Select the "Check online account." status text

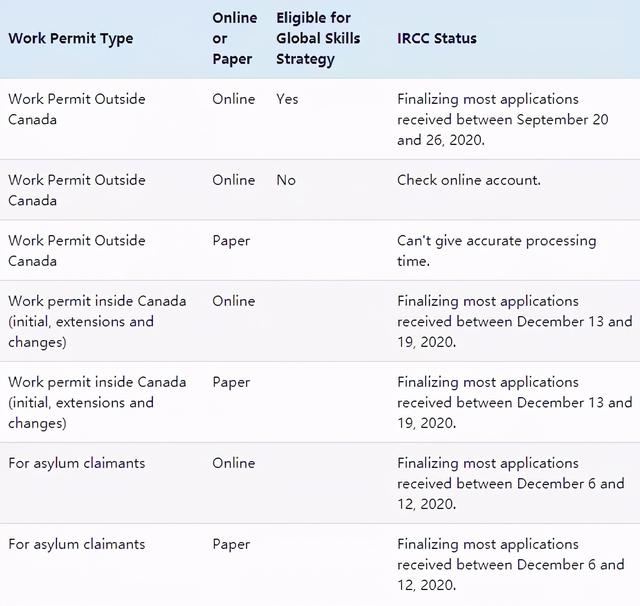point(468,180)
